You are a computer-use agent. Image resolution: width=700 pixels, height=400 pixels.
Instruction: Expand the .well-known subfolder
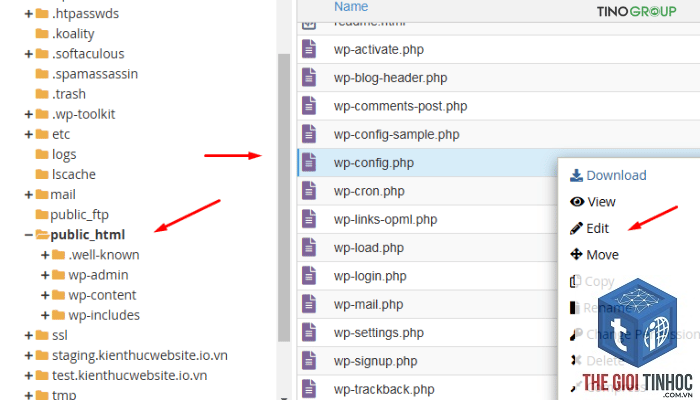point(45,255)
